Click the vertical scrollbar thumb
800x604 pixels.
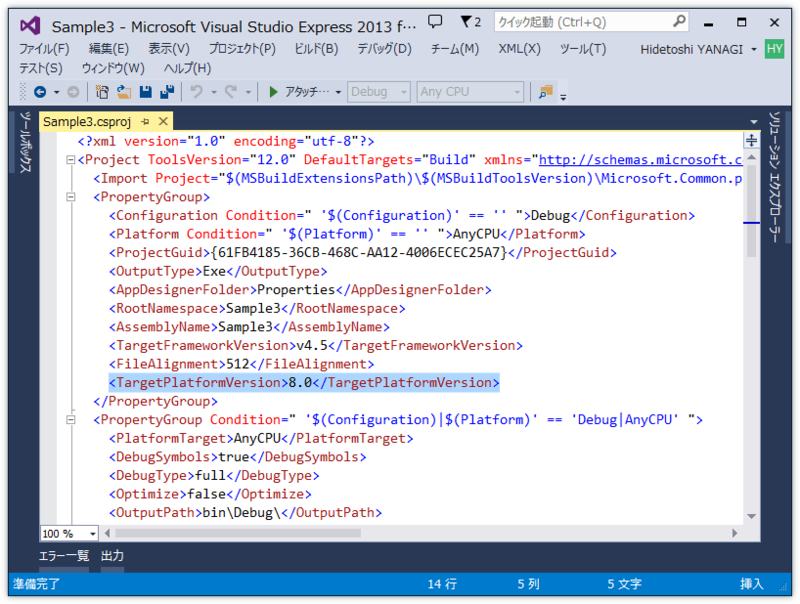coord(751,211)
